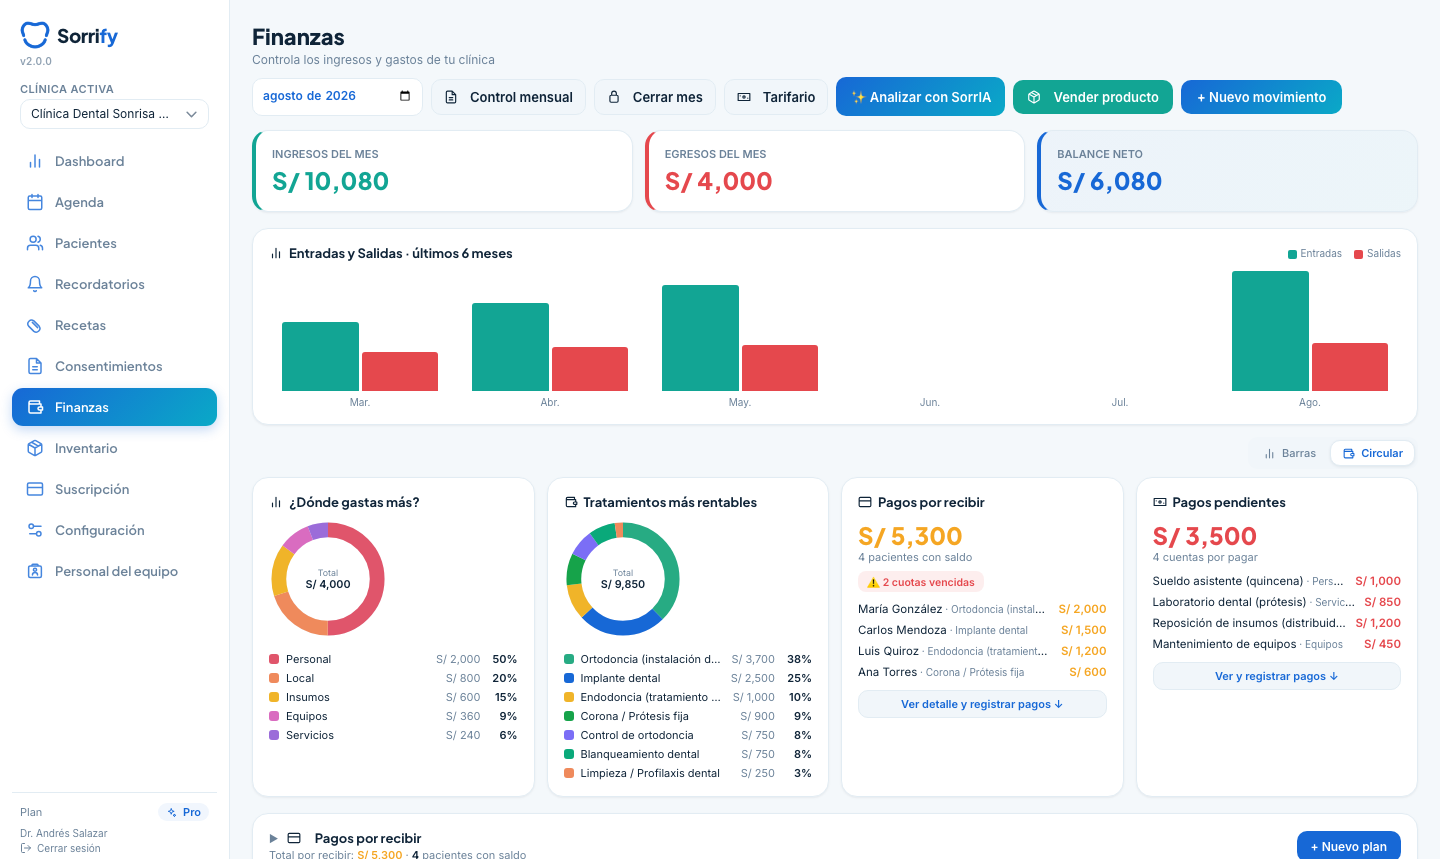Toggle the Salidas legend series

click(x=1377, y=254)
